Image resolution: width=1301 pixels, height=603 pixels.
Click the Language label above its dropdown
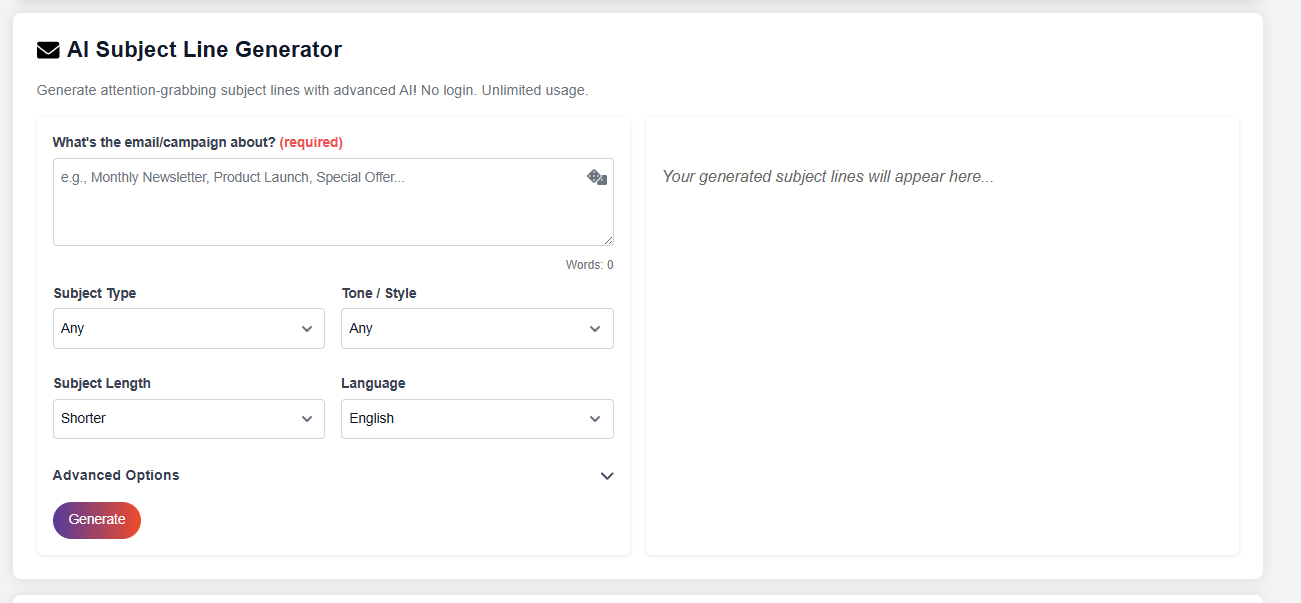point(373,383)
